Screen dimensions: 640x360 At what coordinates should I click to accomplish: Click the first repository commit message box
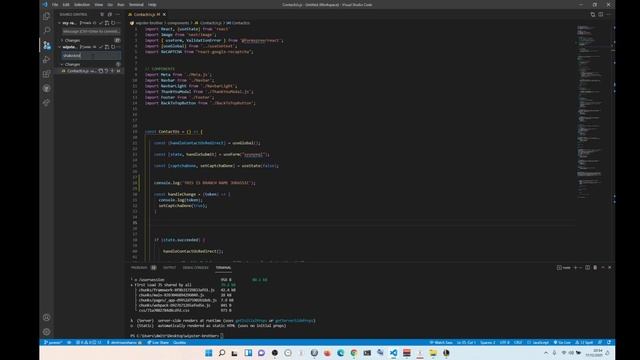point(91,31)
